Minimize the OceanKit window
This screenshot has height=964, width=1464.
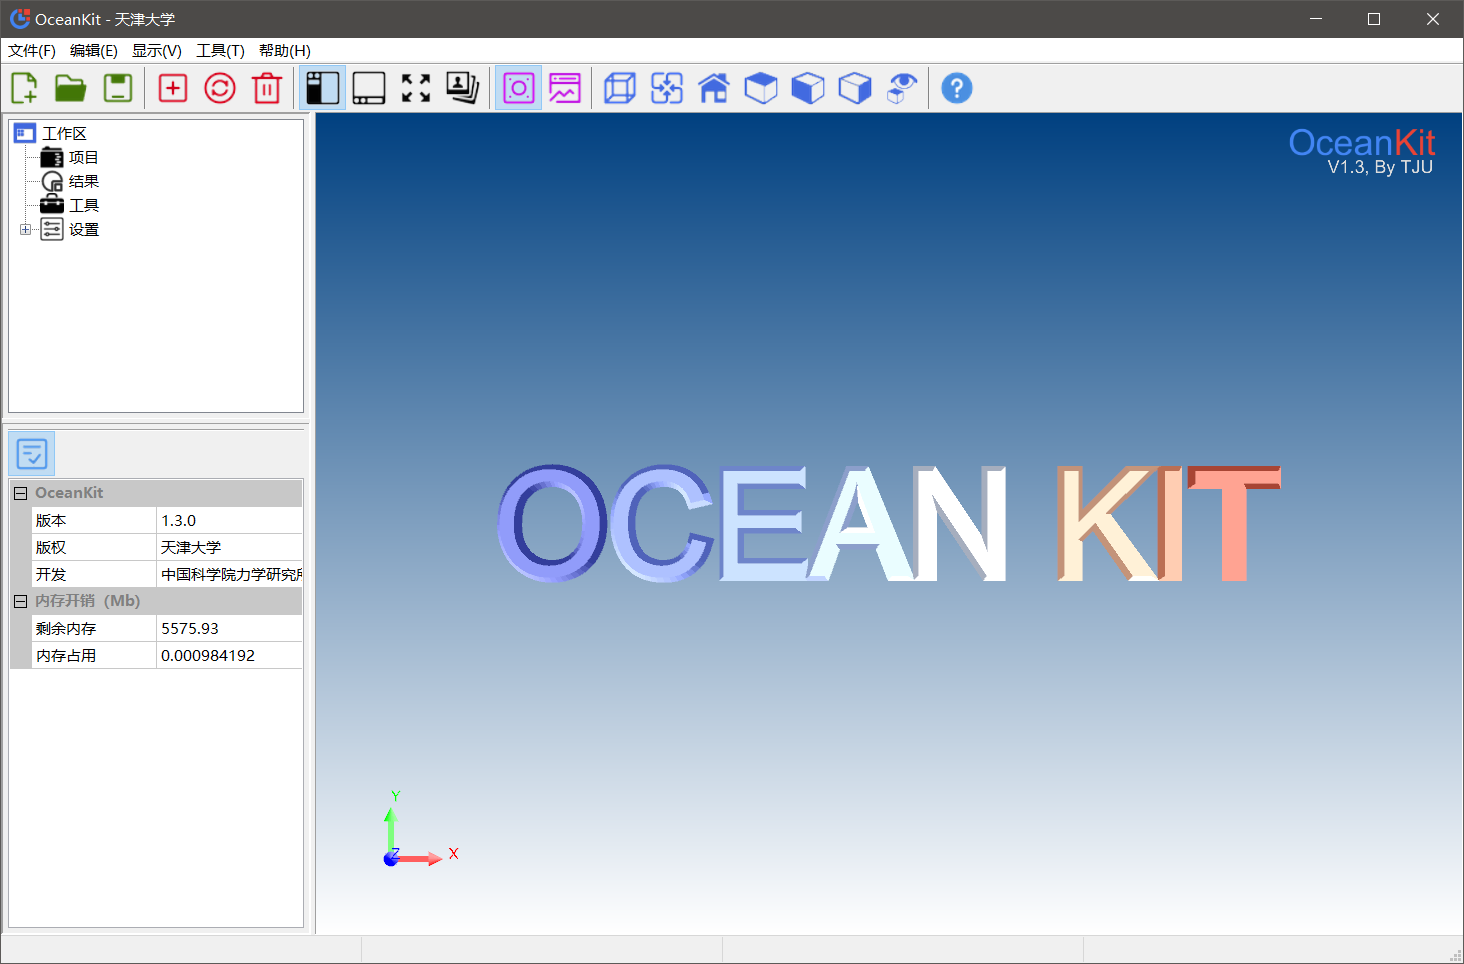1316,19
